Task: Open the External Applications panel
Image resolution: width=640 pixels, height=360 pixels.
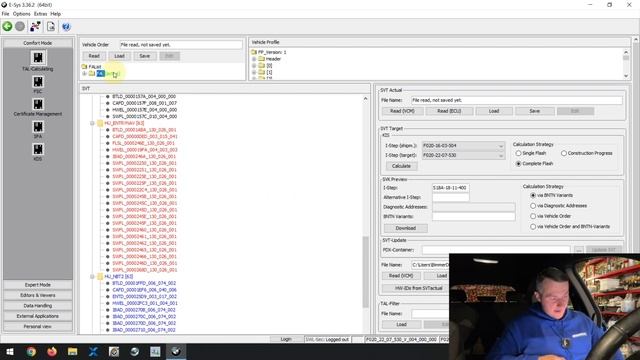Action: point(38,316)
